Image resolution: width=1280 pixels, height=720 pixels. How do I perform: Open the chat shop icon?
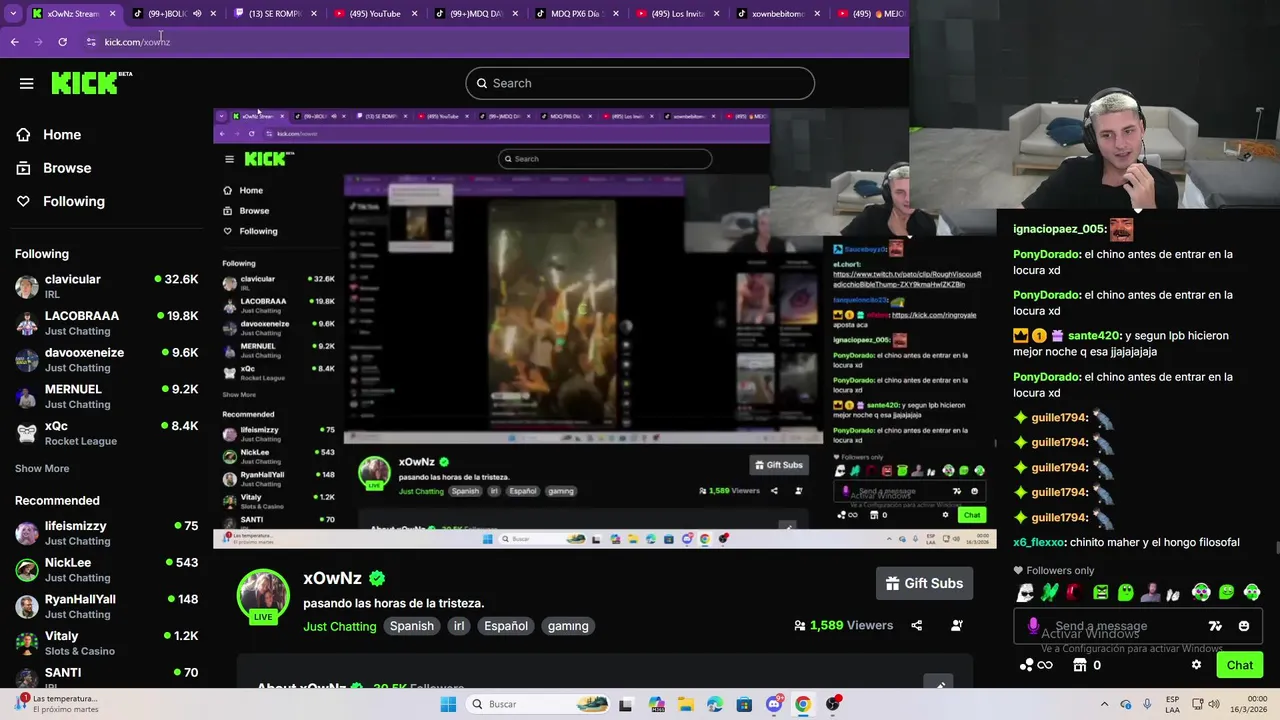[1079, 665]
